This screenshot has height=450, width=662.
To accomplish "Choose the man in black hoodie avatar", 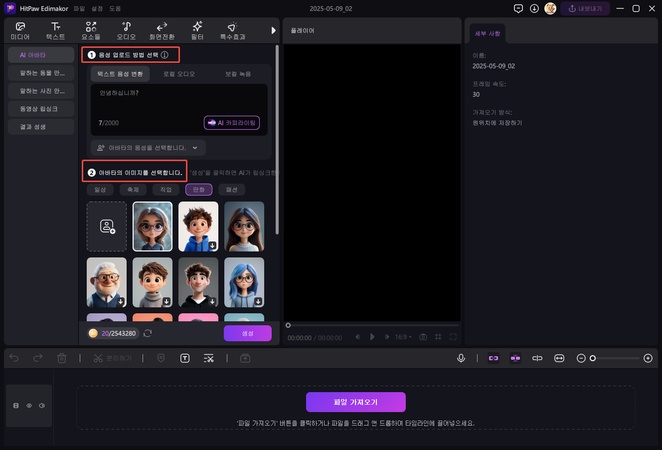I will click(x=198, y=282).
